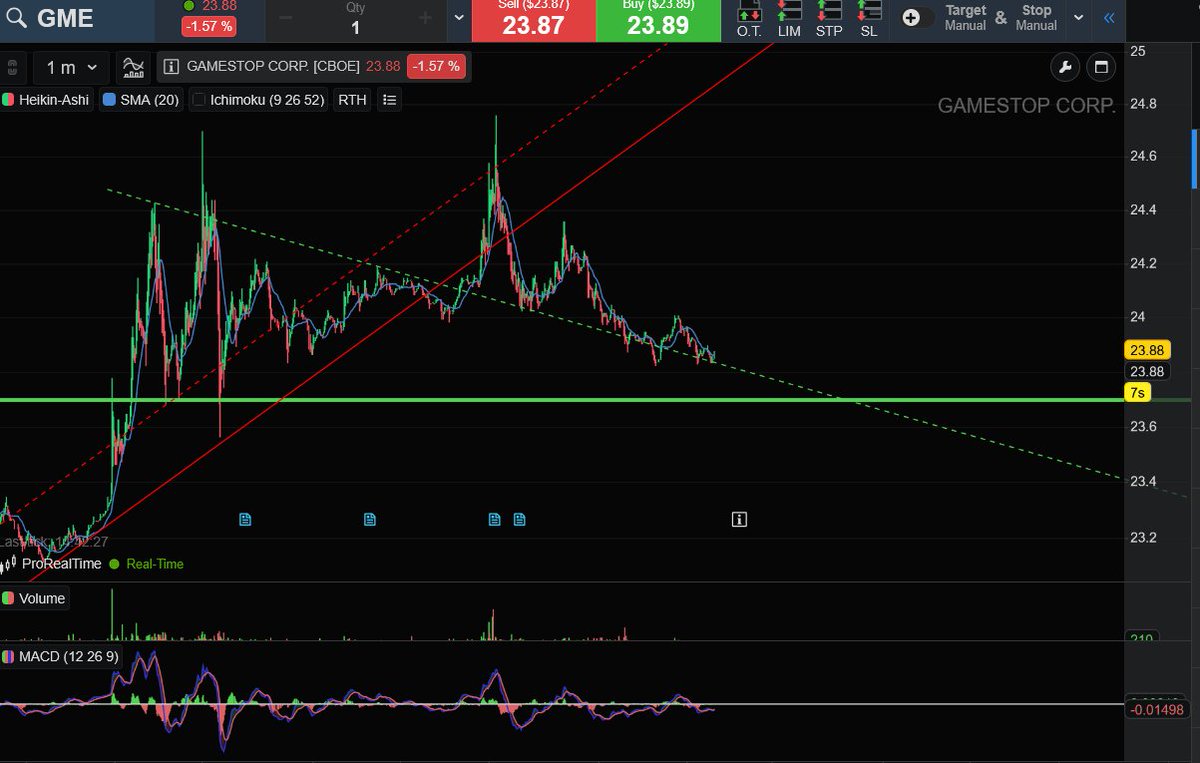Viewport: 1200px width, 763px height.
Task: Click the GAMESTOP CORP. [CBOE] instrument label
Action: [x=273, y=67]
